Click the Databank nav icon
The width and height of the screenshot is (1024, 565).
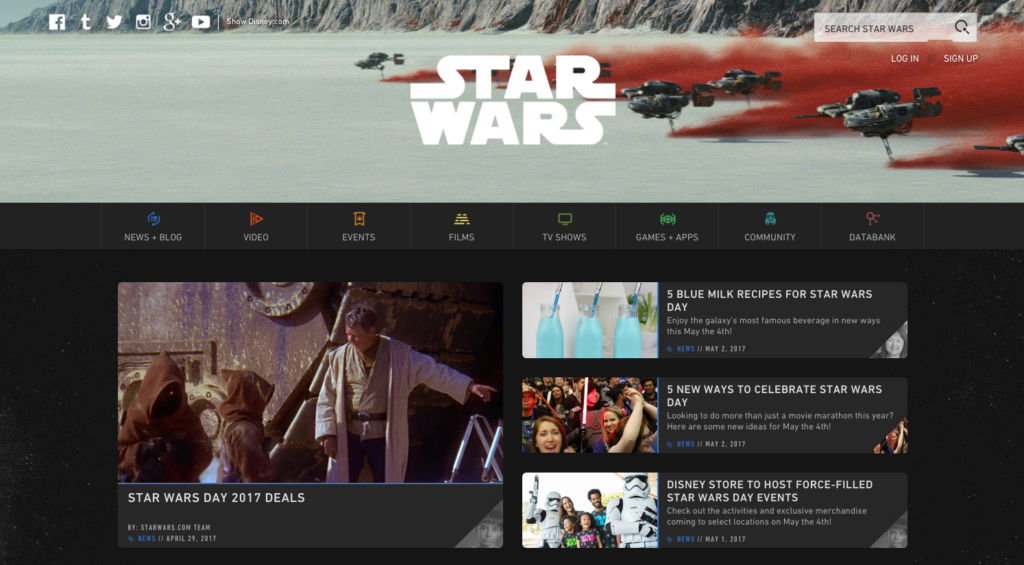coord(872,219)
